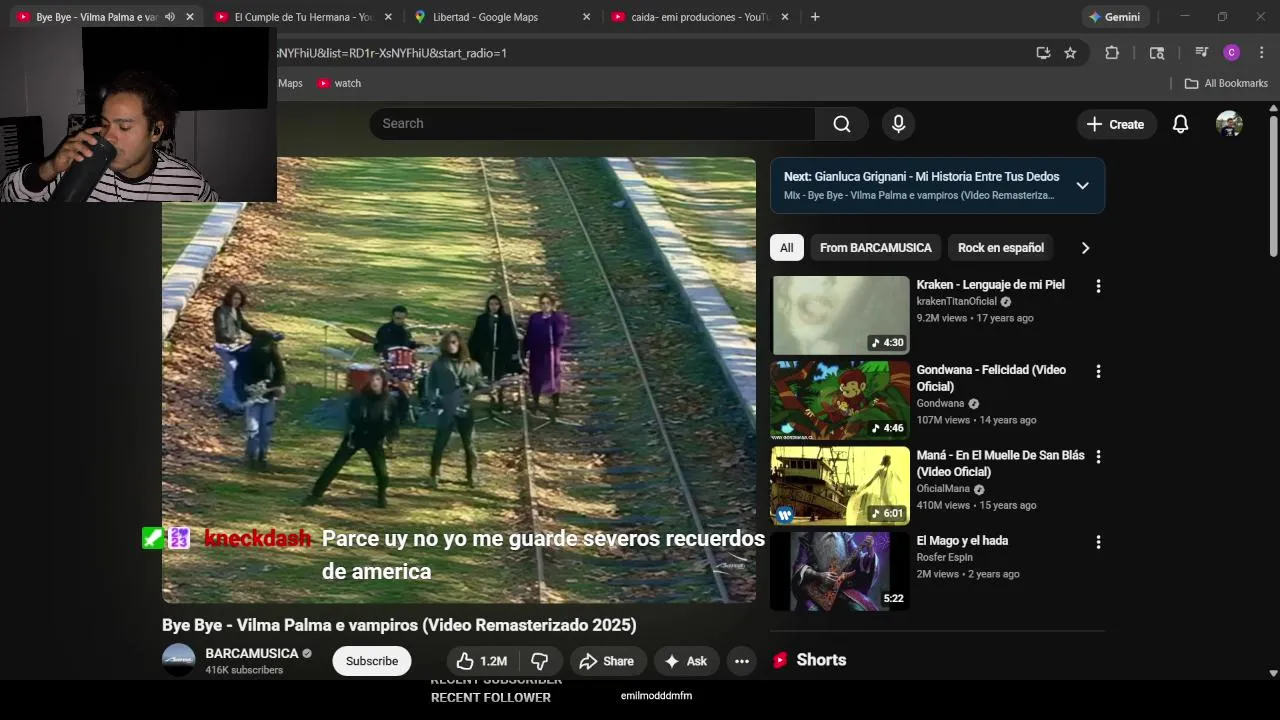Switch to Libertad - Google Maps tab

pyautogui.click(x=502, y=17)
